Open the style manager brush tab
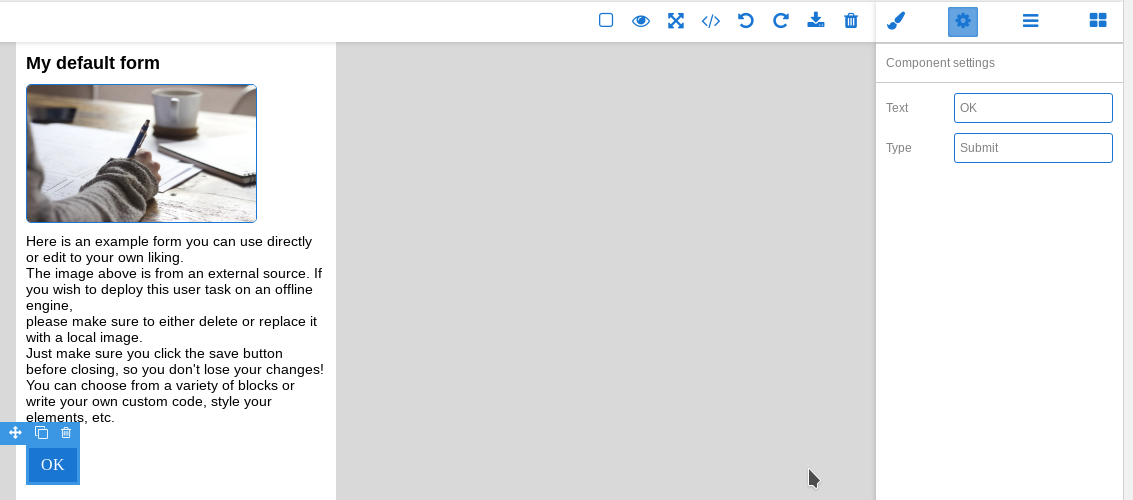The height and width of the screenshot is (500, 1133). pos(896,21)
